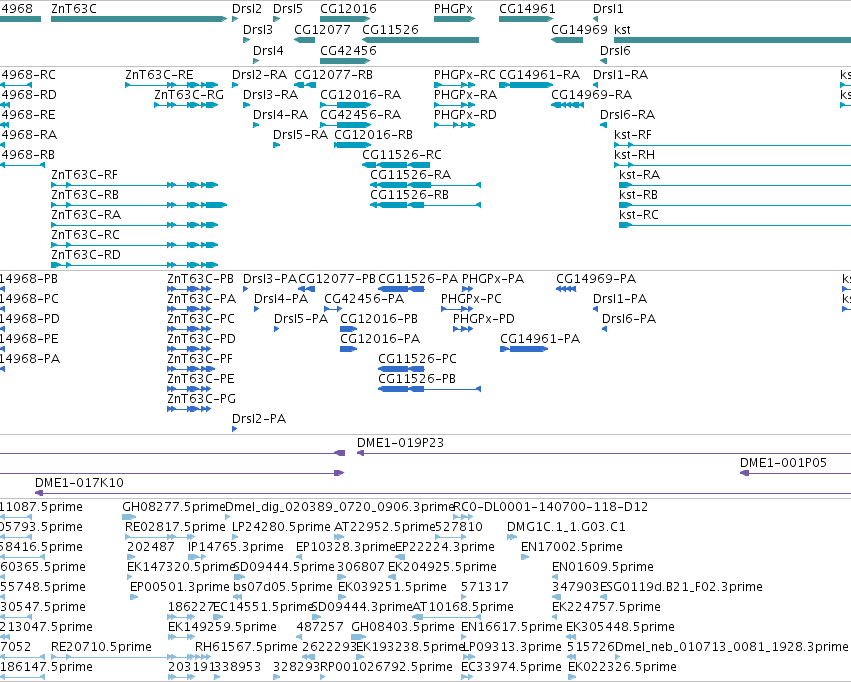Select protein ZnT63C-PB
The height and width of the screenshot is (682, 851).
click(x=200, y=278)
